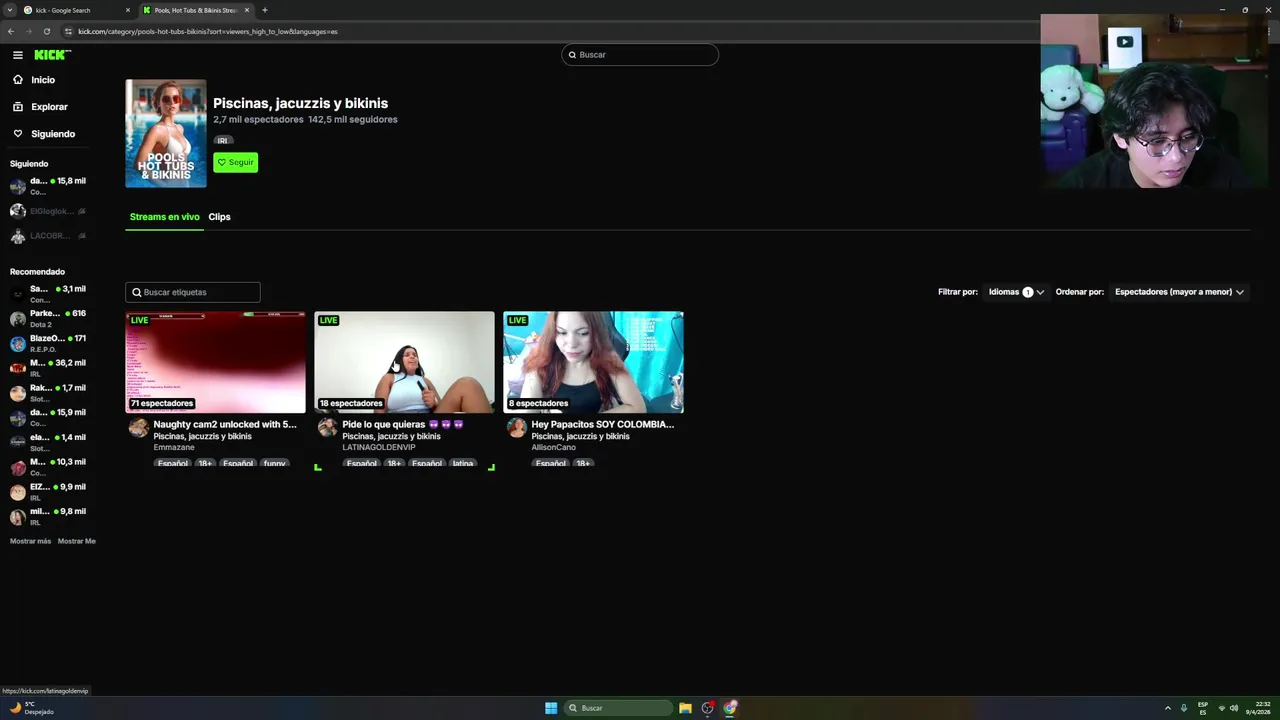Open the LATINAGOLDENVIP channel name link

pos(378,447)
